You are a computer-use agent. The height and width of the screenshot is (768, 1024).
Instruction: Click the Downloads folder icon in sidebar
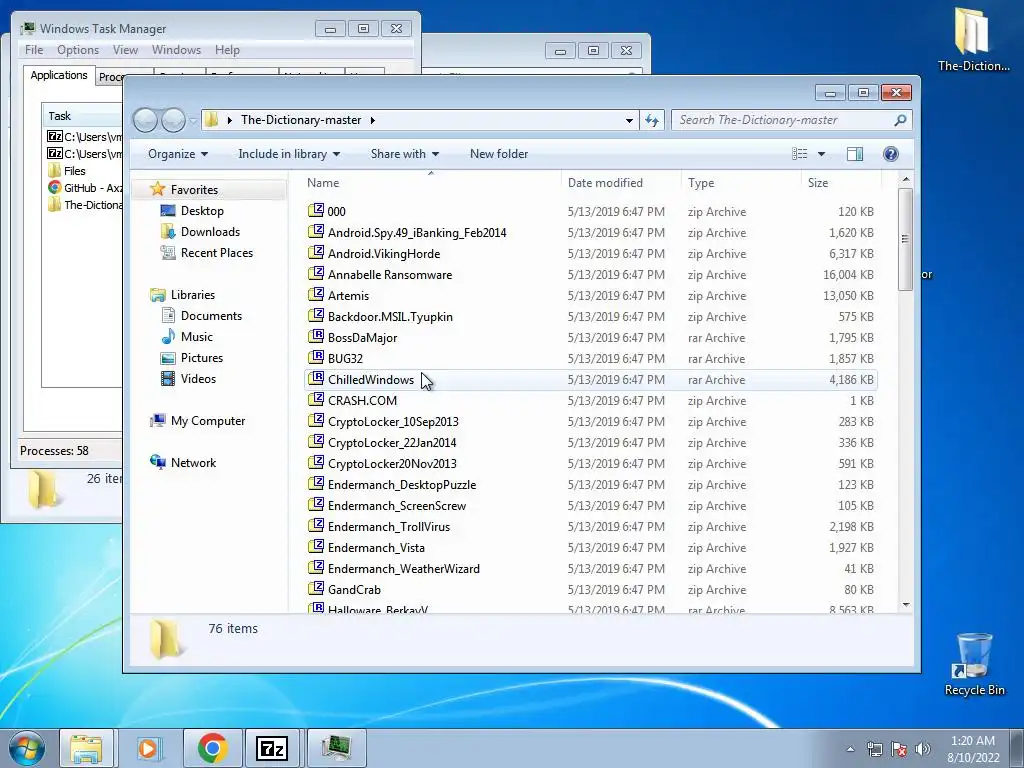[168, 231]
